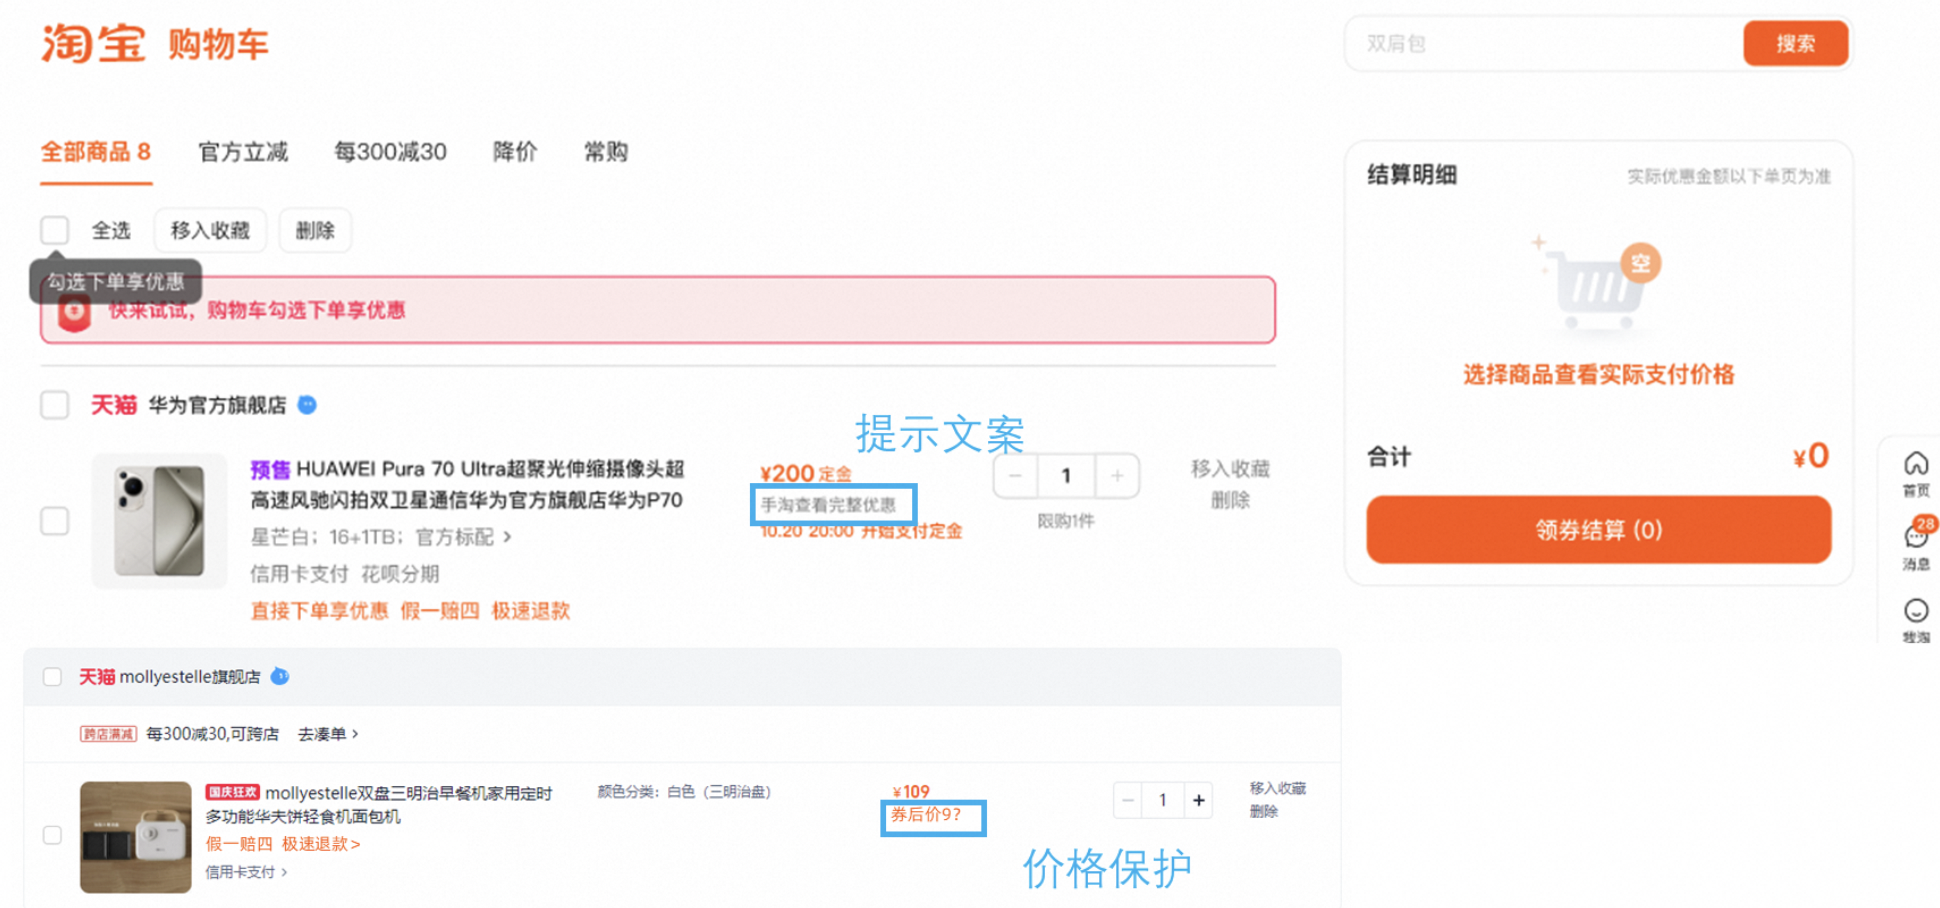Switch to 每300减30 tab
The height and width of the screenshot is (908, 1940).
(390, 152)
